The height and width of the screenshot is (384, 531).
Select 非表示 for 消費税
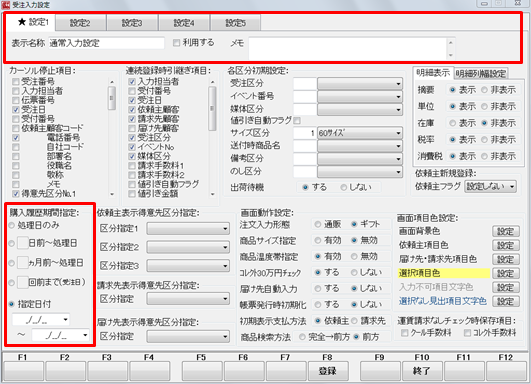[484, 156]
